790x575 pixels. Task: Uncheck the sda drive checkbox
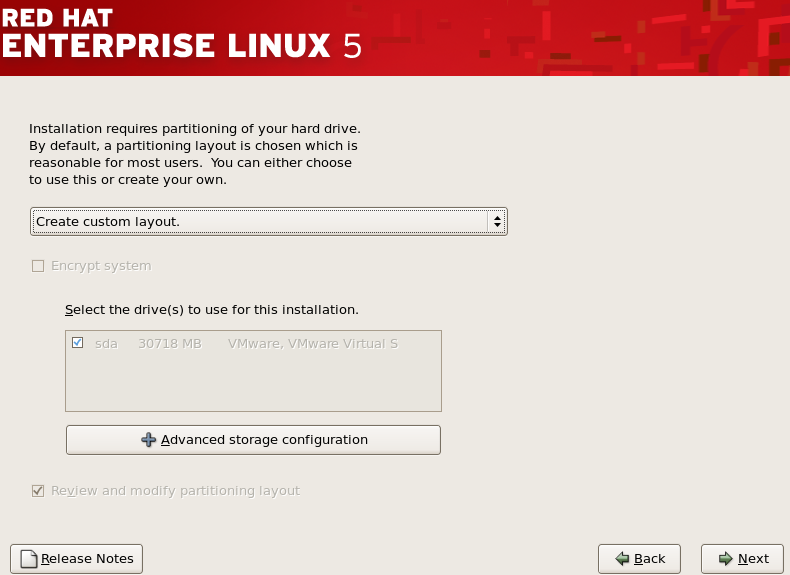(x=78, y=343)
